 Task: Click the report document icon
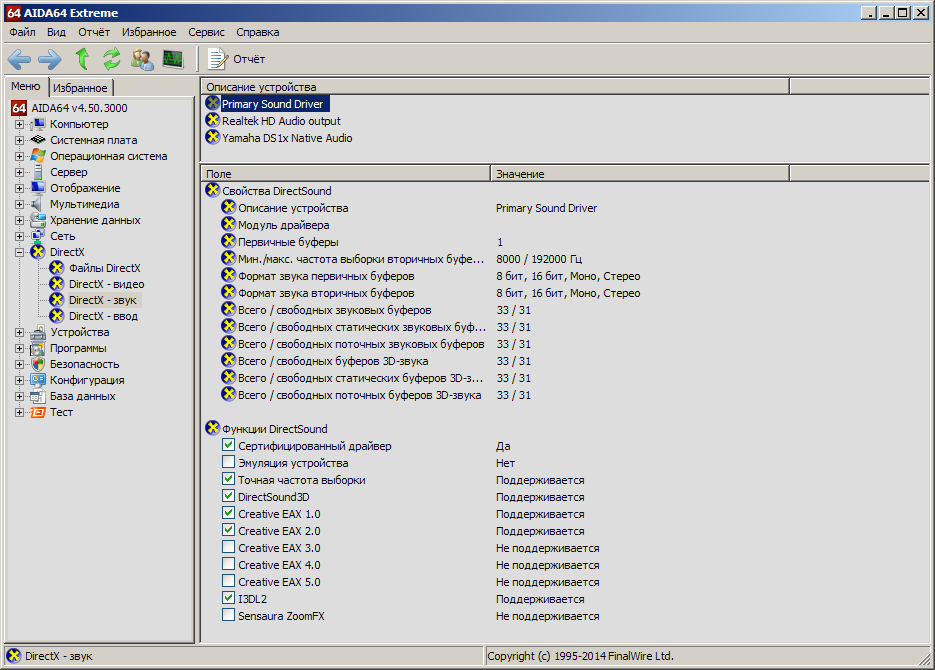[x=218, y=59]
